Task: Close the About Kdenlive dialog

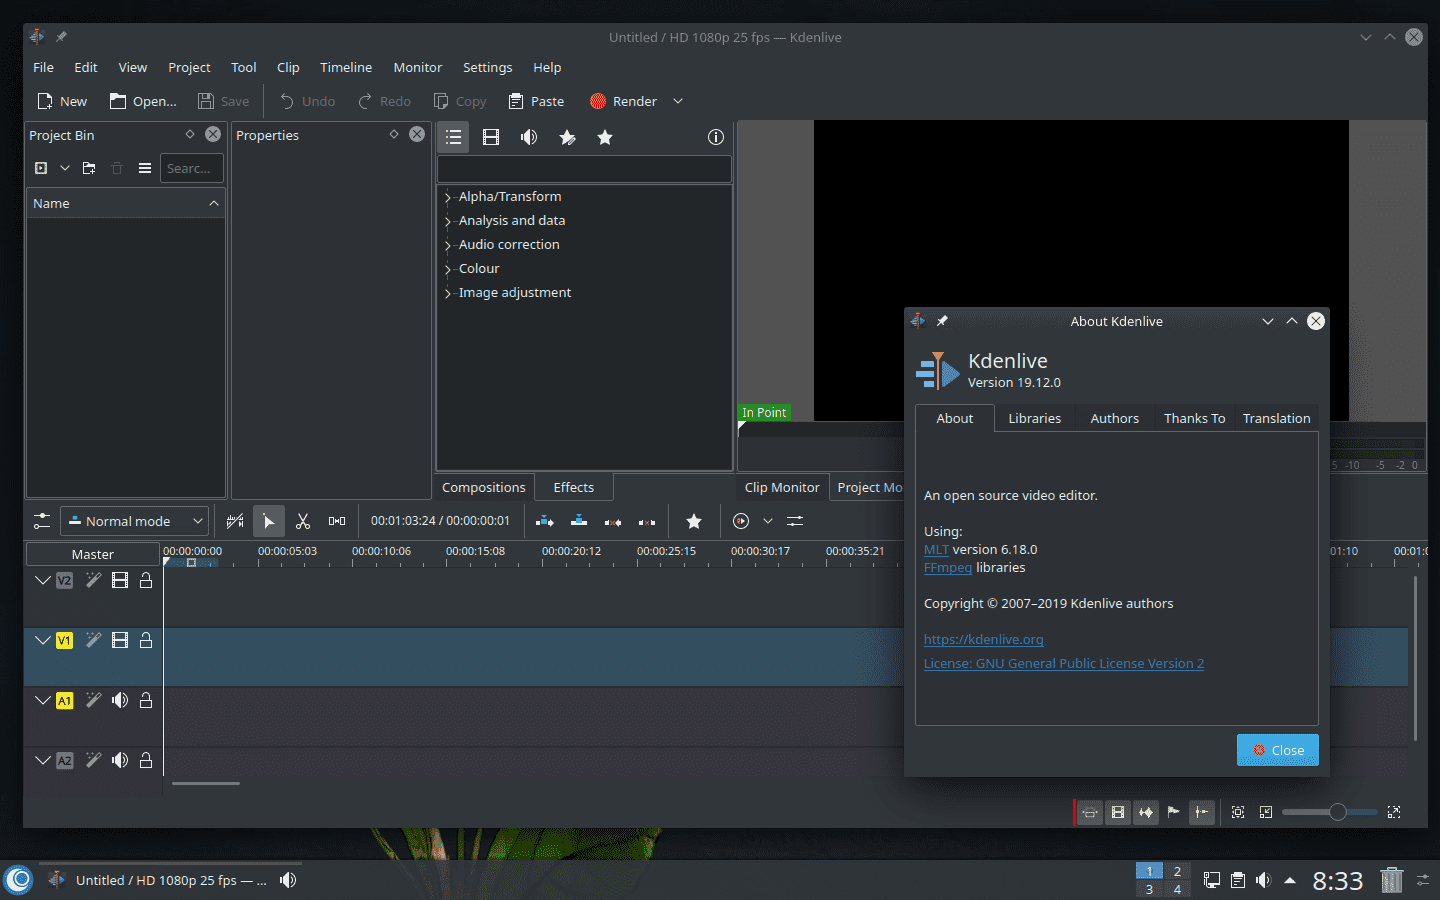Action: [x=1277, y=750]
